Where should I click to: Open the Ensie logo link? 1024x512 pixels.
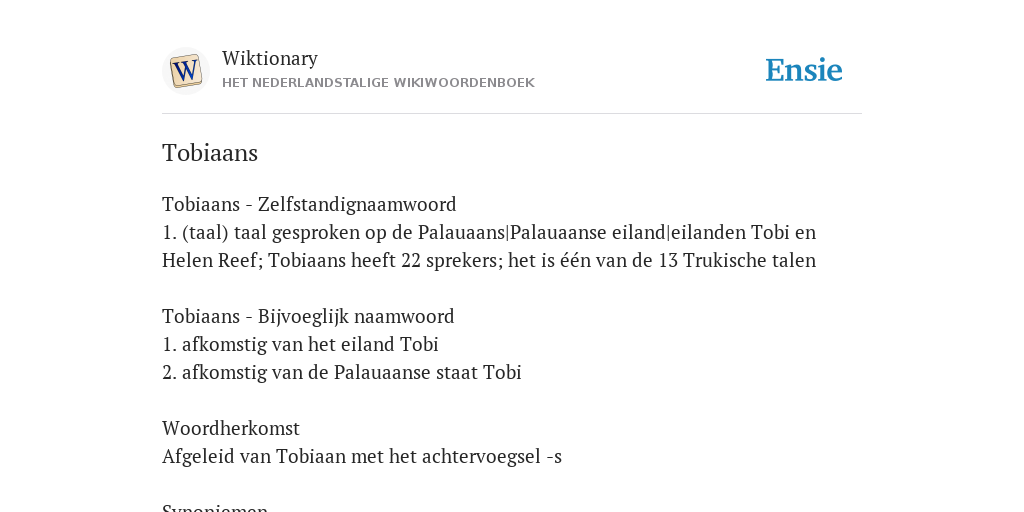[804, 70]
